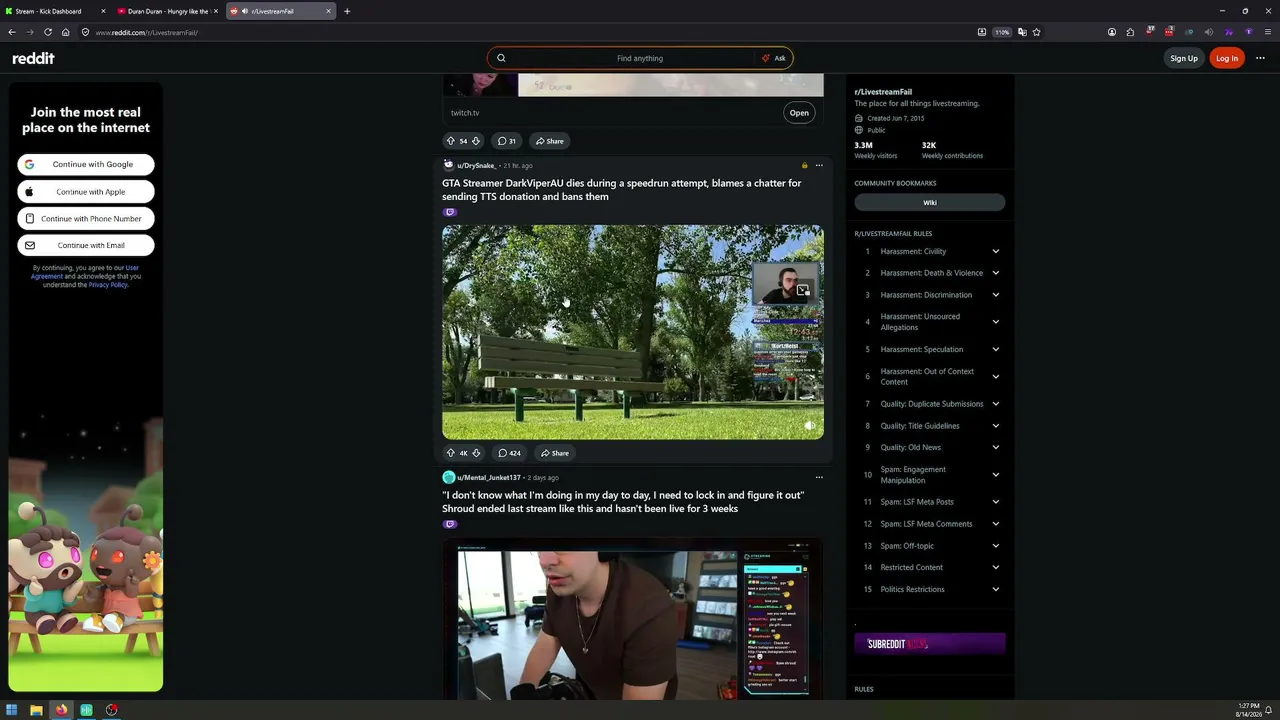Downvote the DarkViperAU speedrun post
This screenshot has width=1280, height=720.
(x=476, y=453)
